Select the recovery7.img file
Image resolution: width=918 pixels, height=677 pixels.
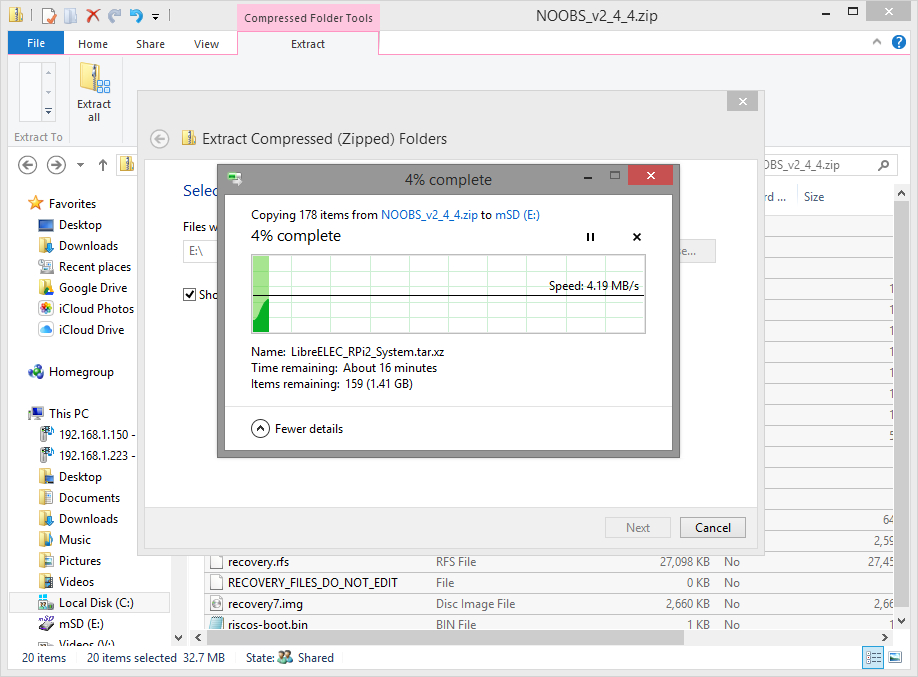click(265, 604)
